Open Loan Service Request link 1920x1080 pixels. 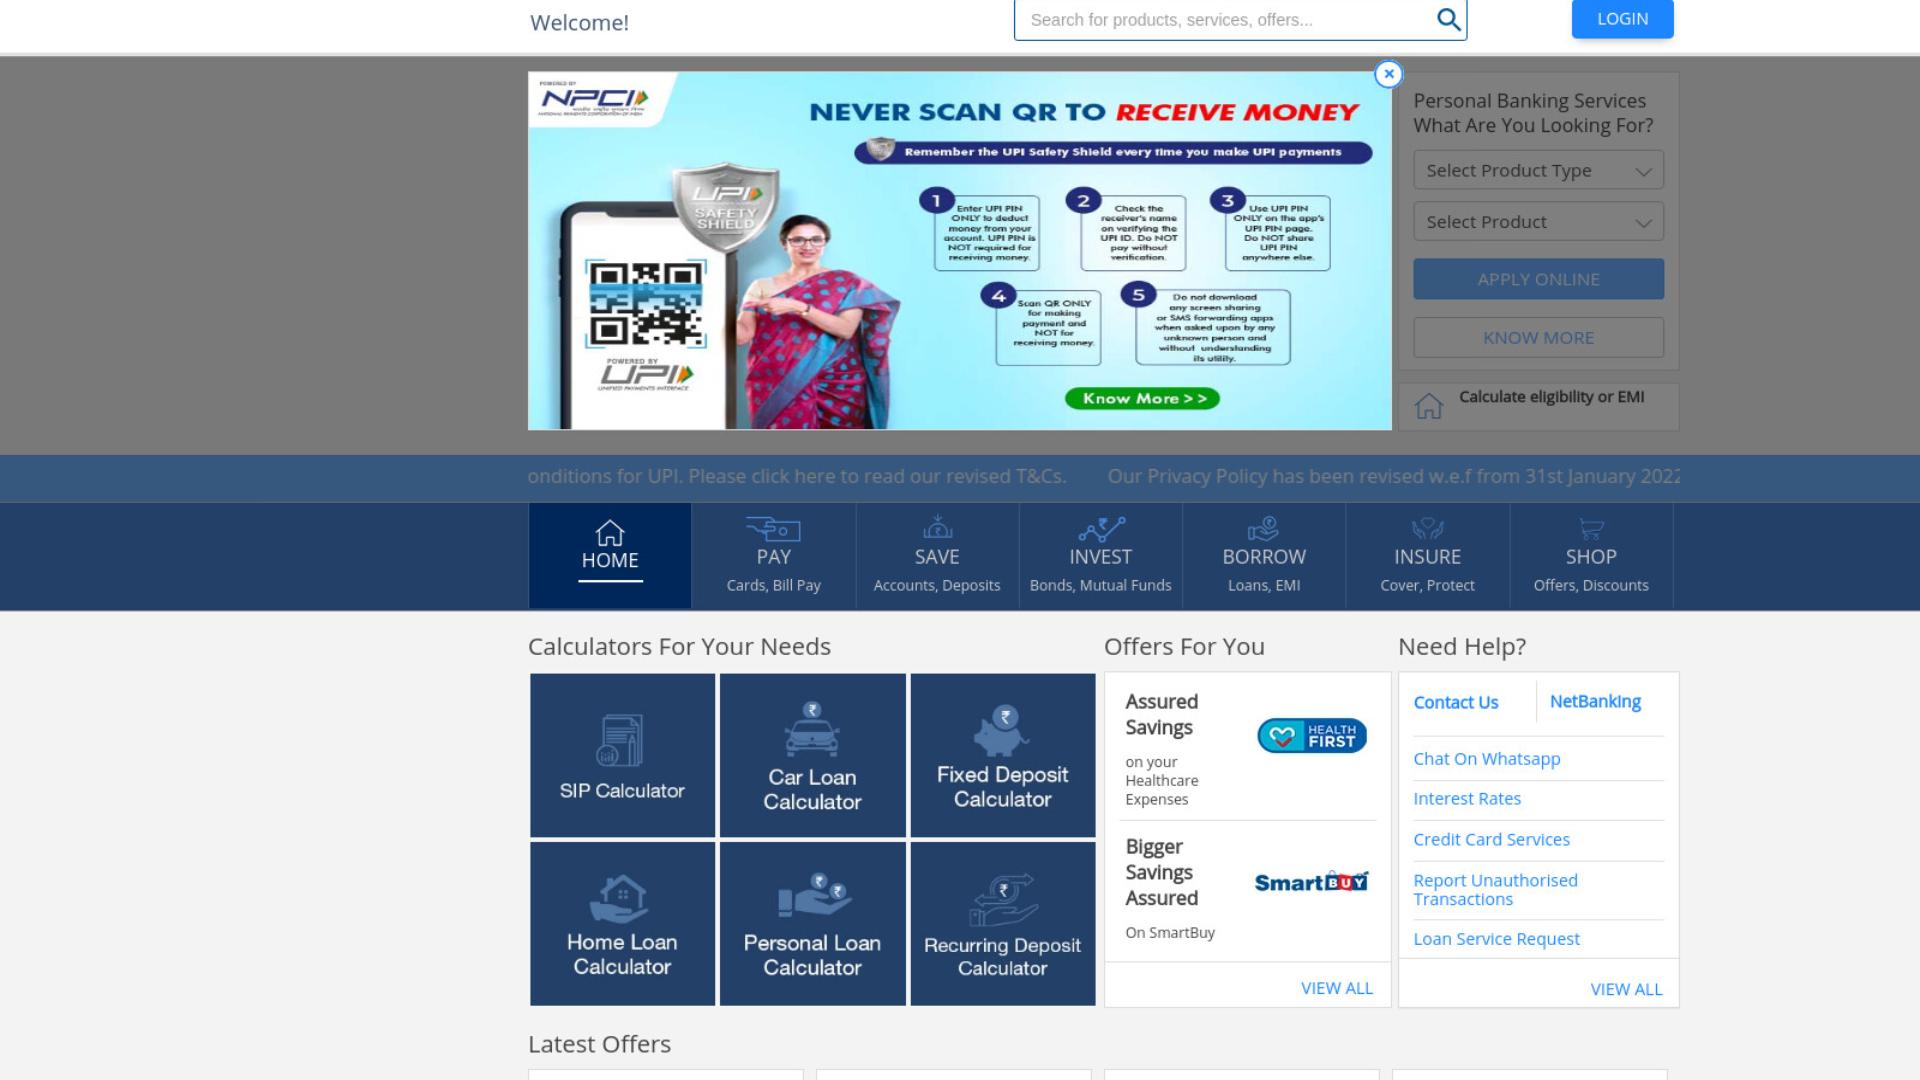tap(1496, 939)
